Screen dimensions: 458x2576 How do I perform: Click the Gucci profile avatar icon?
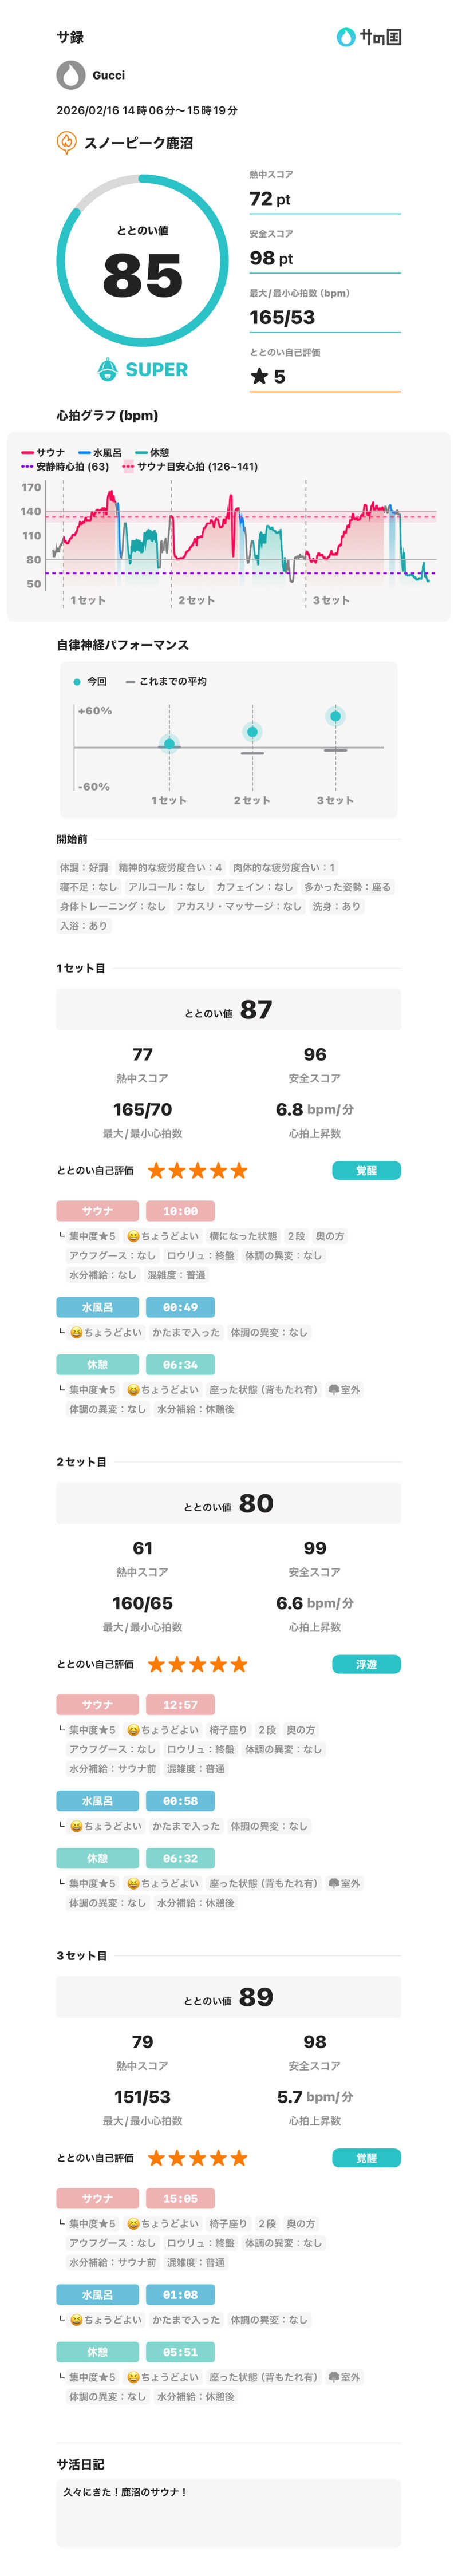tap(70, 75)
